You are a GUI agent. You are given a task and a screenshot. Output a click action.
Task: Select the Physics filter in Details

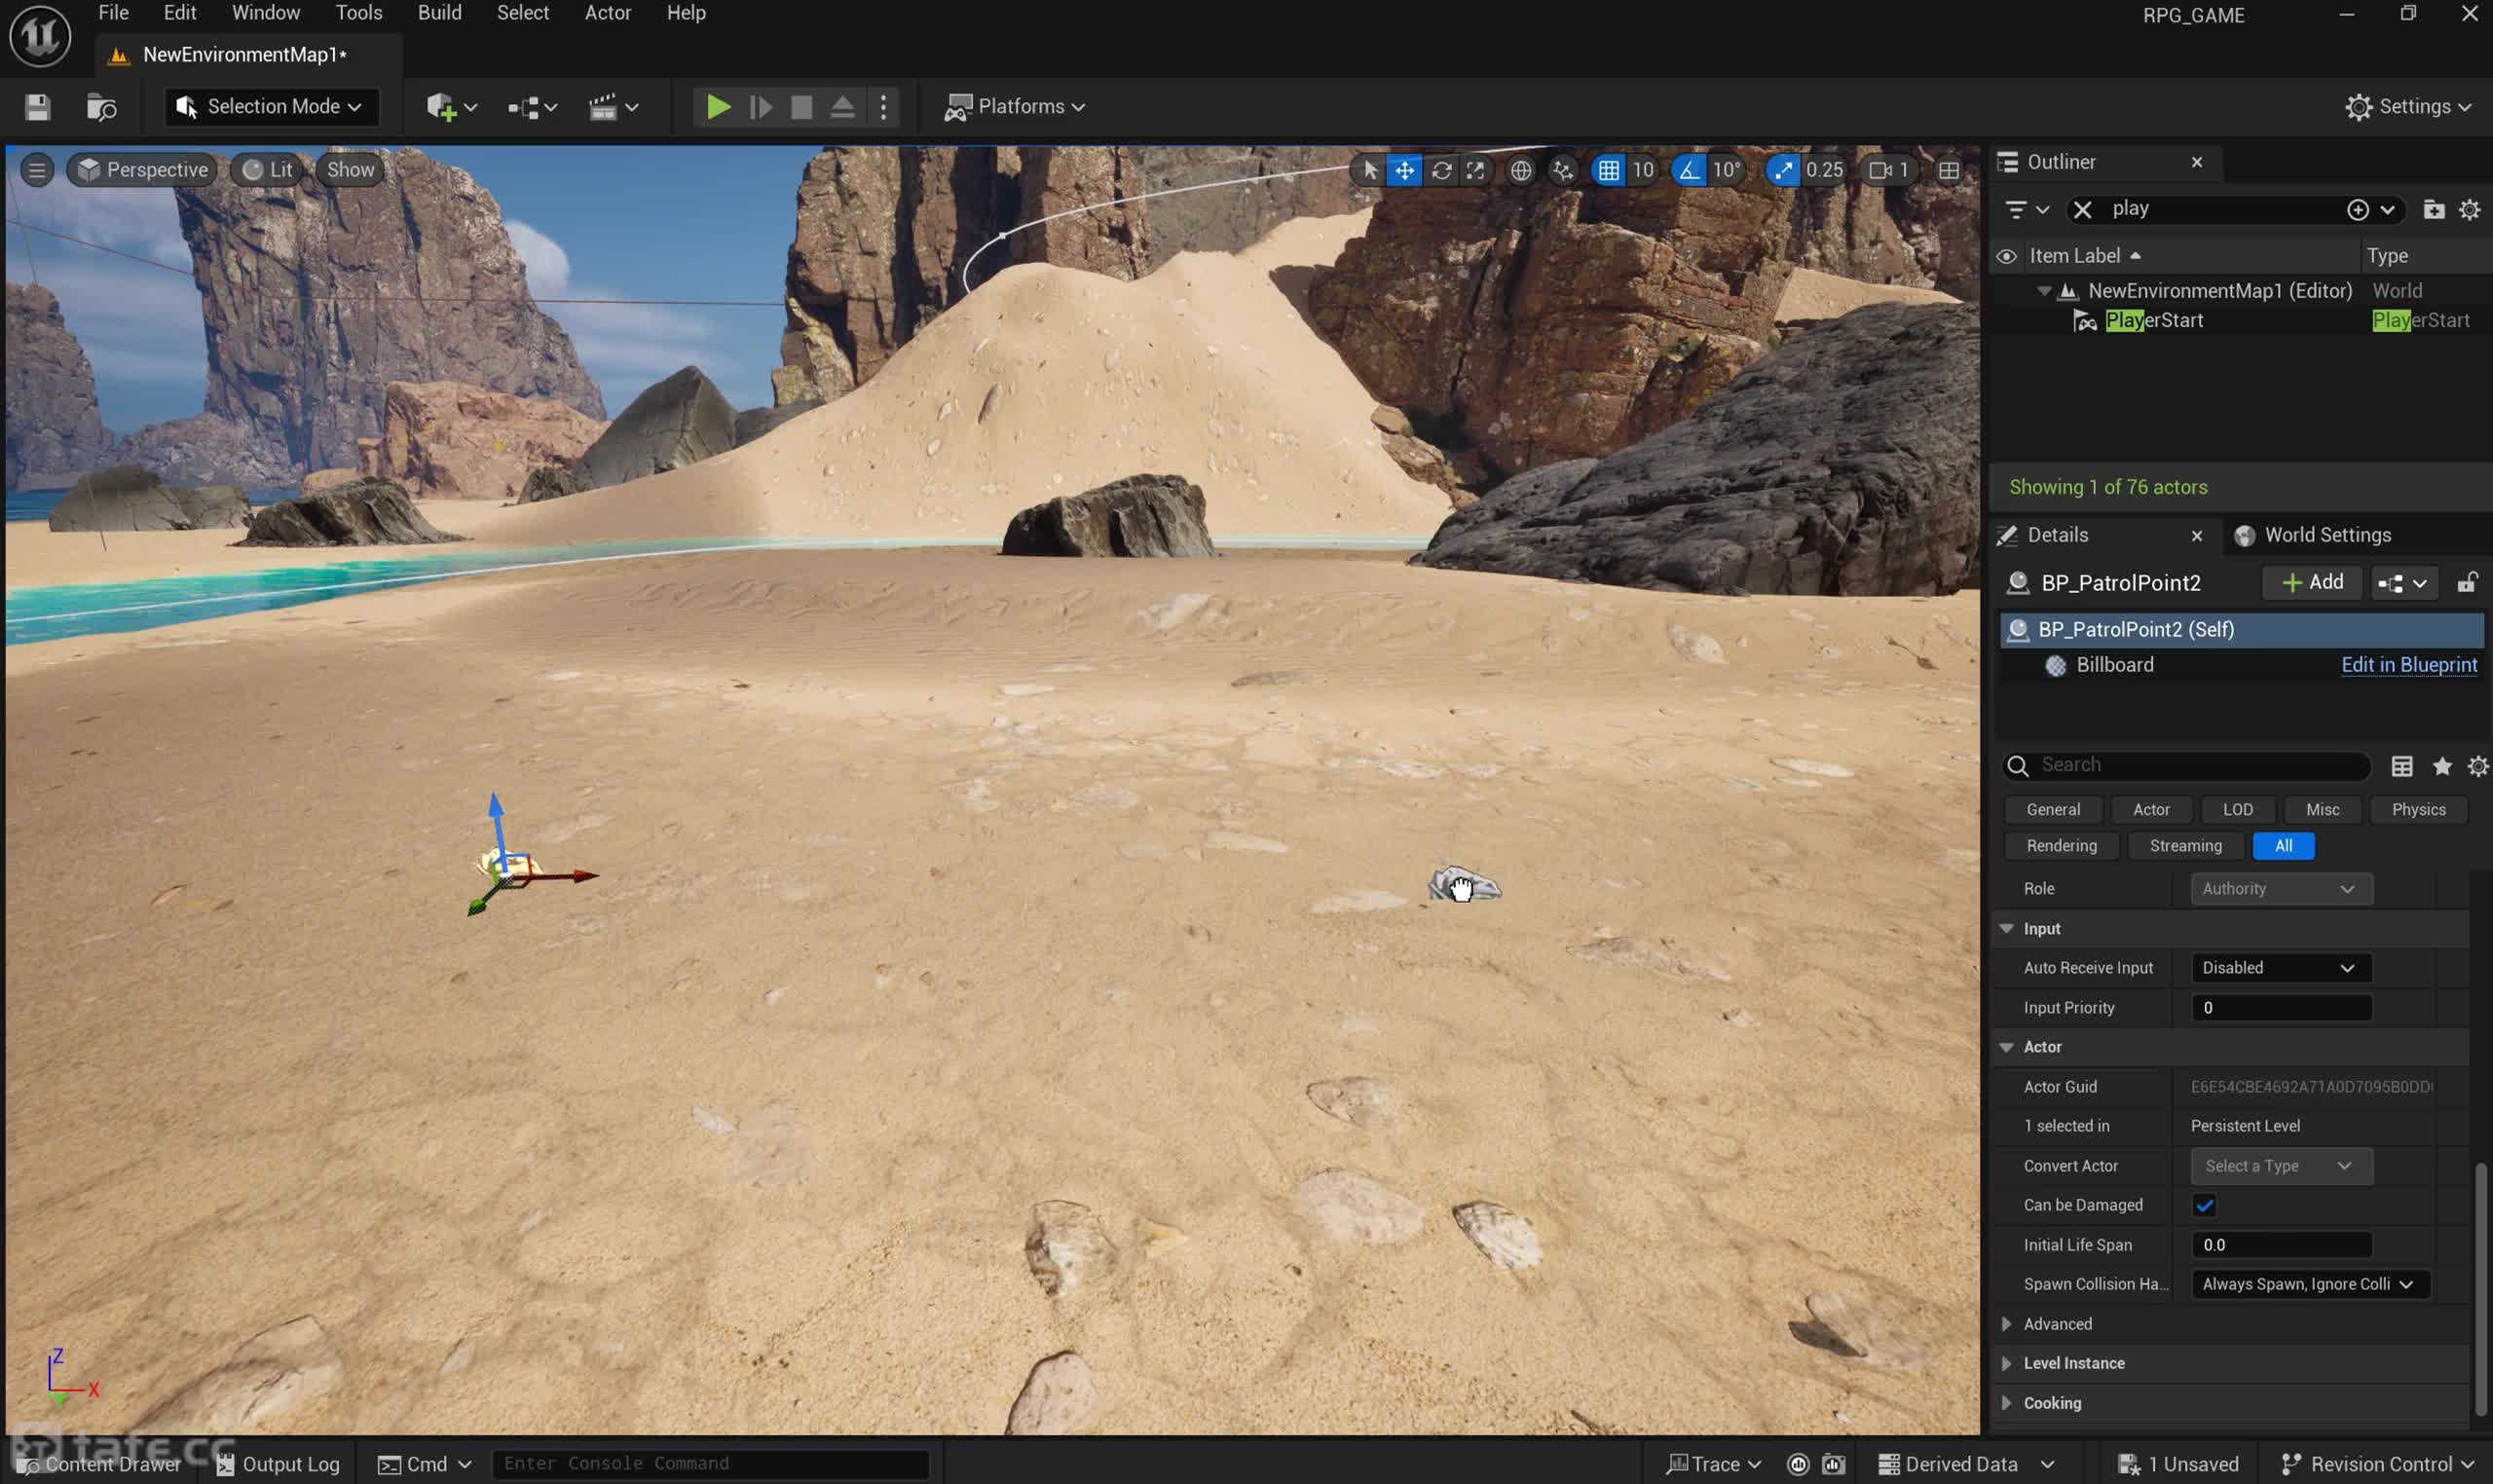[2417, 810]
